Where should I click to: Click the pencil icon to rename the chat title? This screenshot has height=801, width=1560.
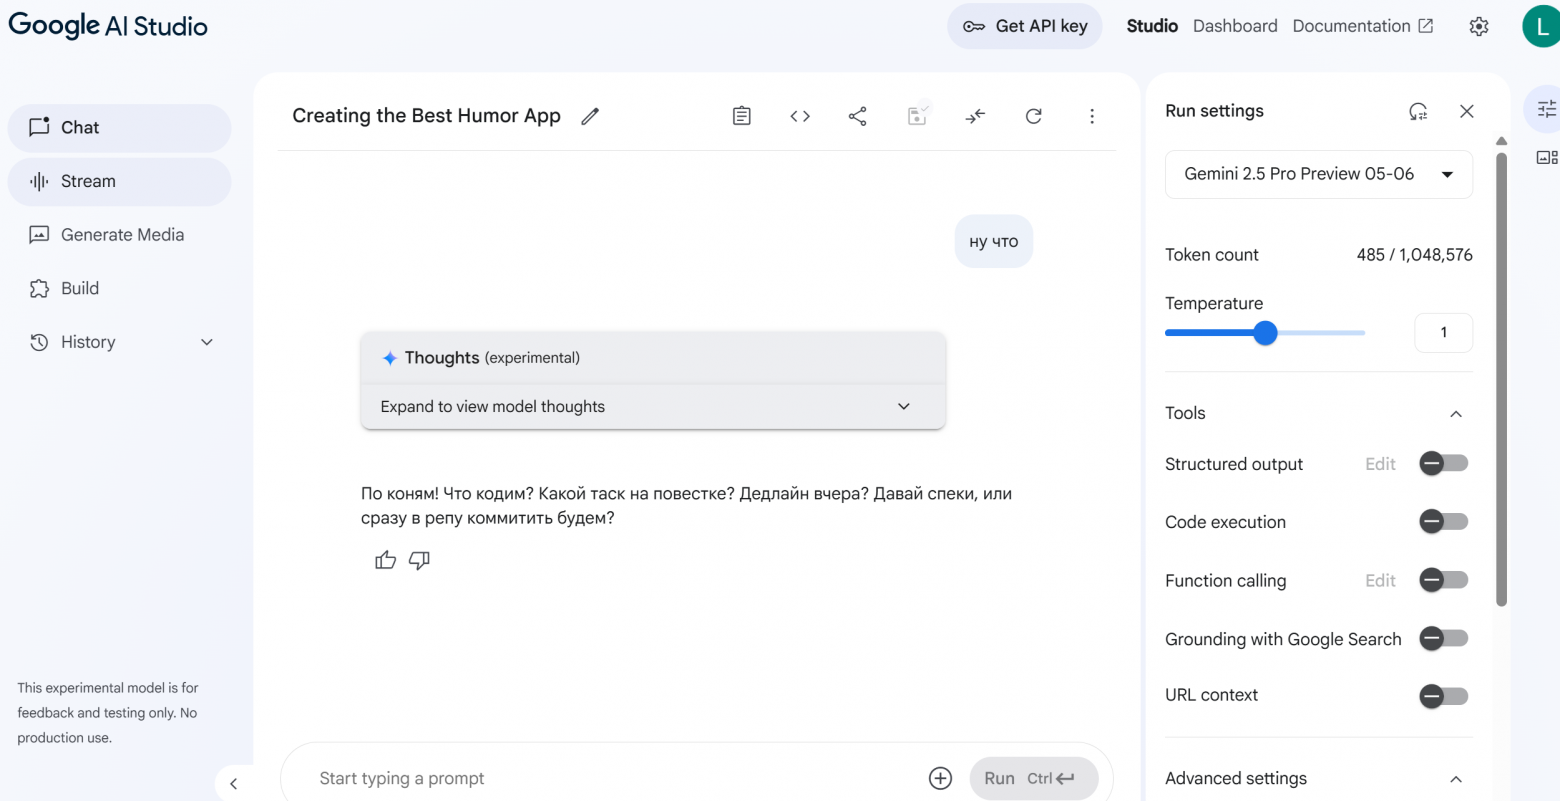pos(590,116)
